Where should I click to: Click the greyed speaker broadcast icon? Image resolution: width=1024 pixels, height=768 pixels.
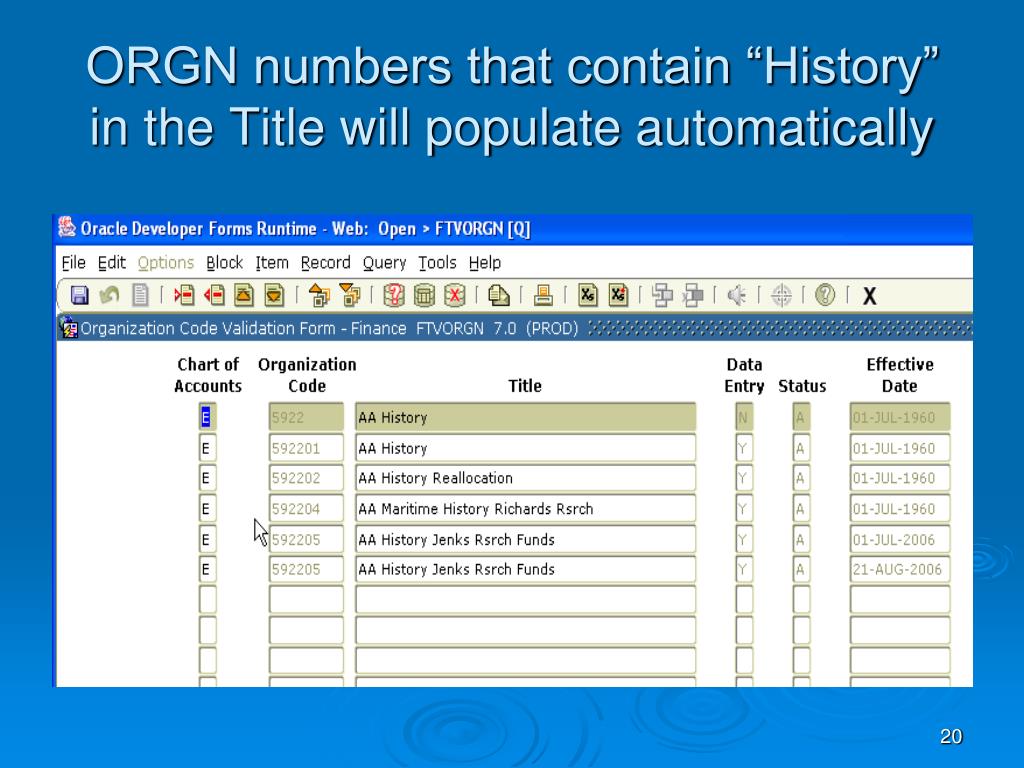[x=737, y=295]
